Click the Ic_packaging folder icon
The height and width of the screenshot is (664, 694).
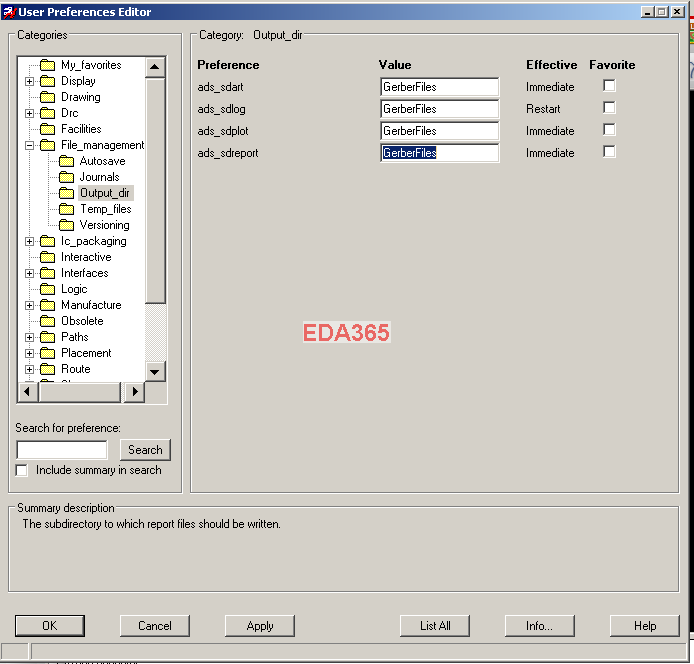pyautogui.click(x=47, y=241)
